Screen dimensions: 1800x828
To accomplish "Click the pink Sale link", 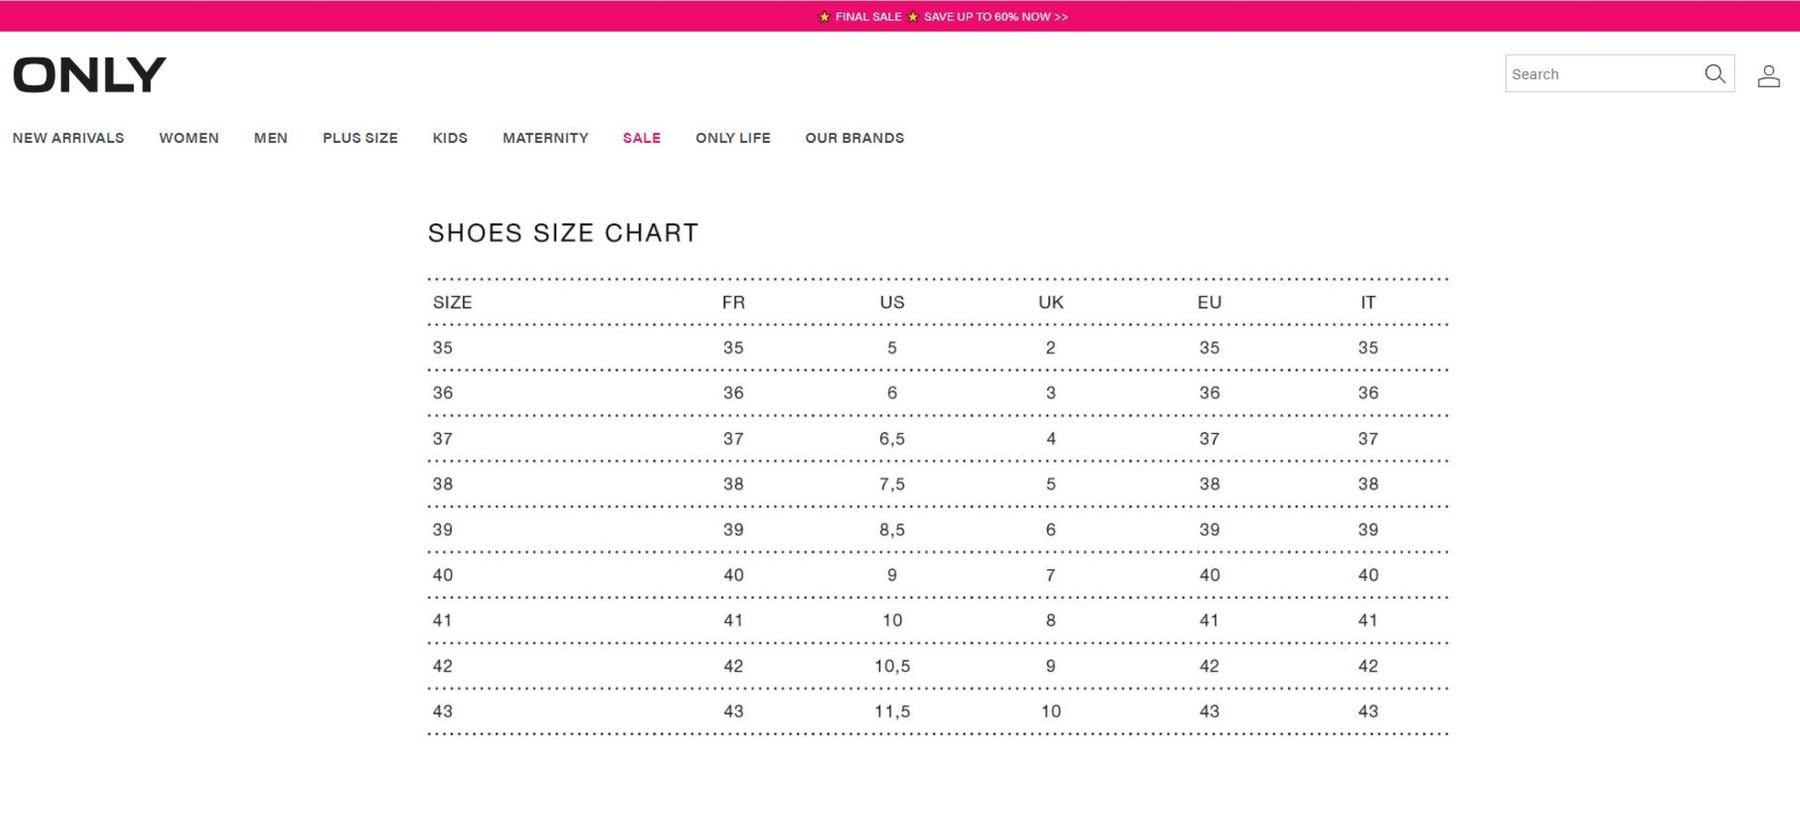I will tap(642, 138).
